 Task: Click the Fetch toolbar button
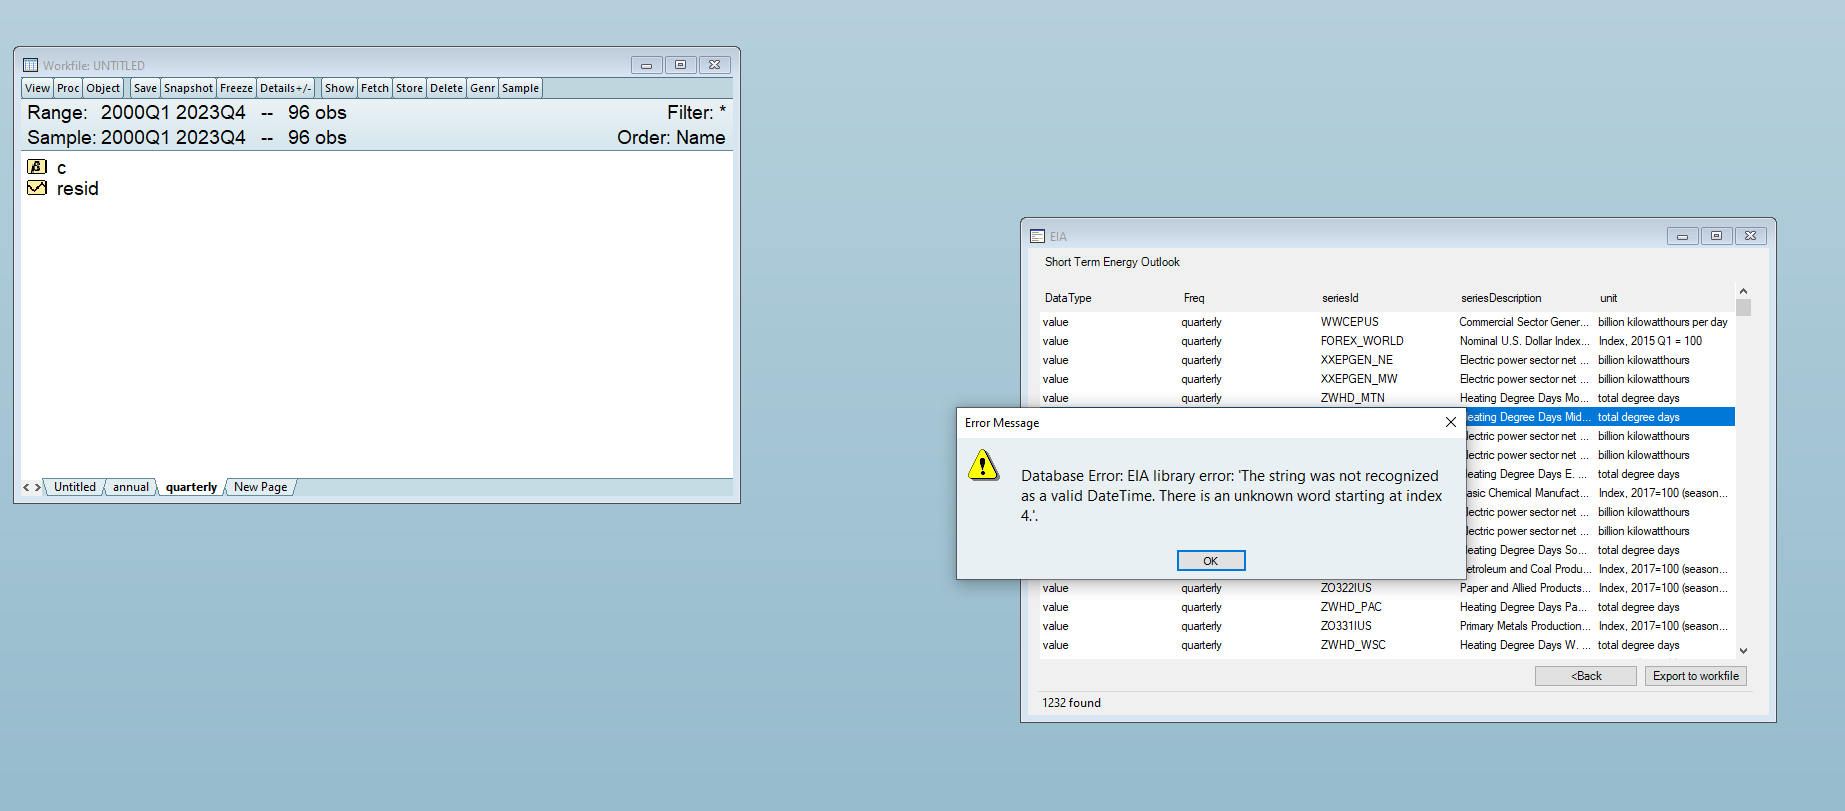tap(375, 88)
